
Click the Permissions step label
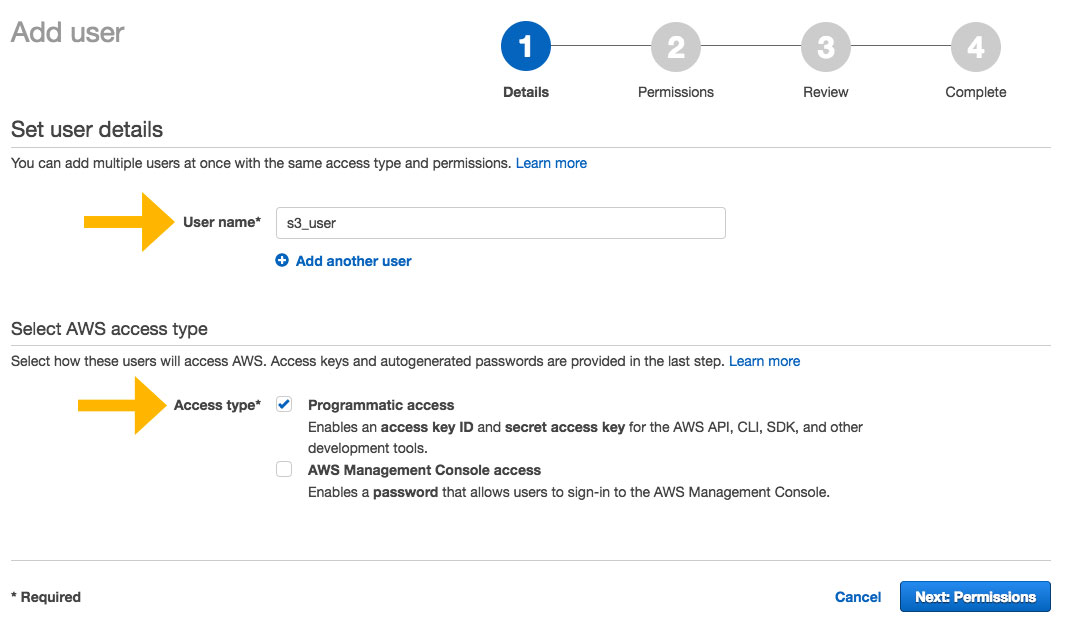[x=676, y=92]
